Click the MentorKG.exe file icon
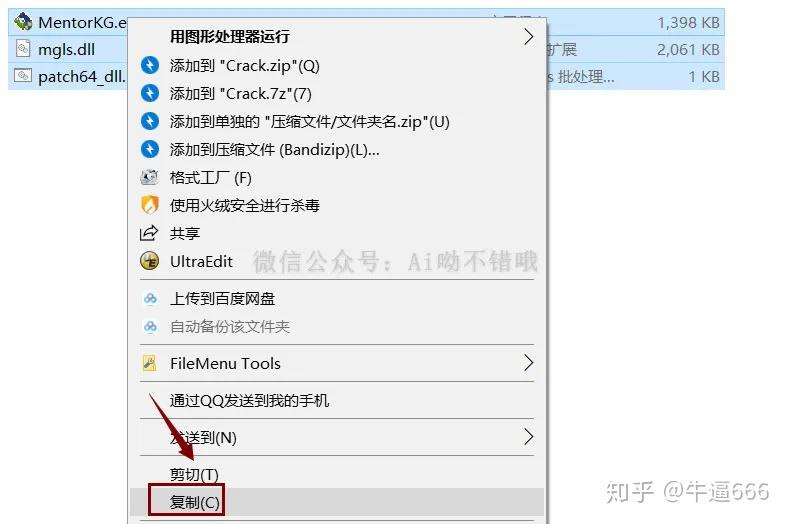789x524 pixels. point(23,22)
